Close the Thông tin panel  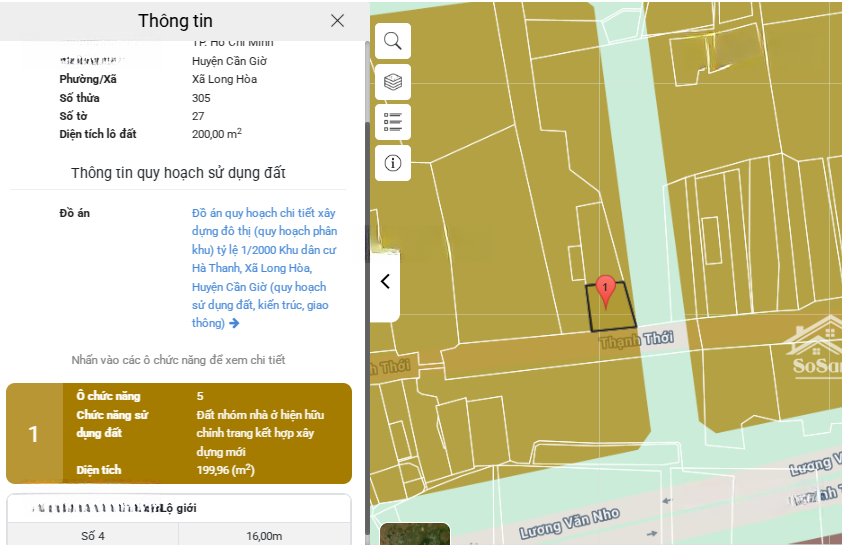tap(337, 21)
